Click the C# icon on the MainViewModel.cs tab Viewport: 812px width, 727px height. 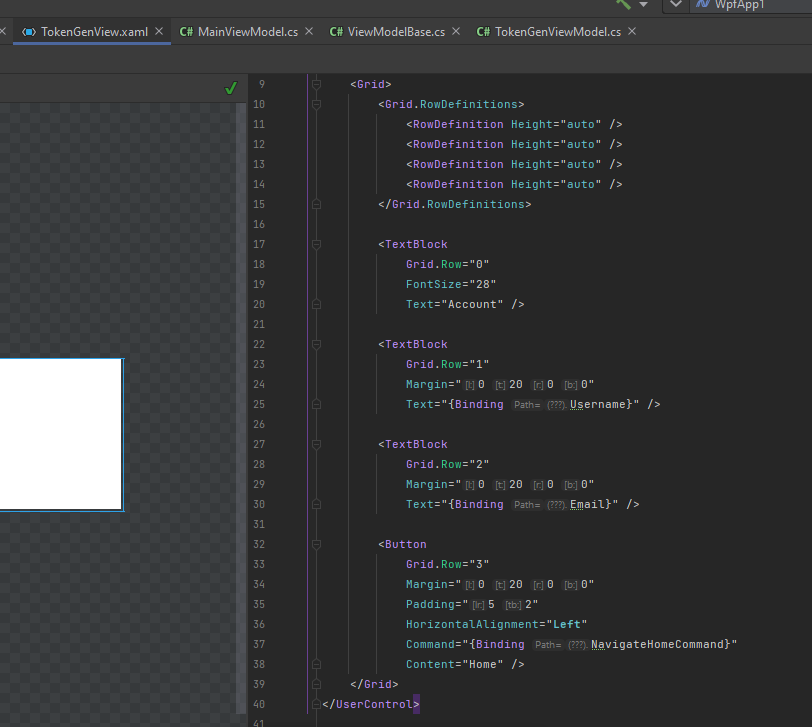(x=186, y=32)
